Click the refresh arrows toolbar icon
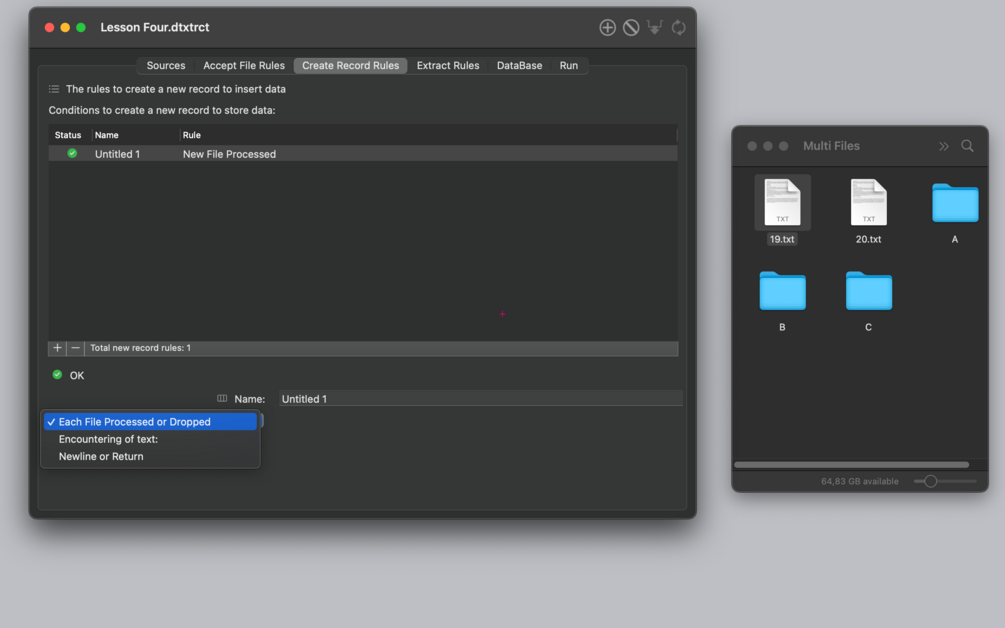Viewport: 1005px width, 628px height. (678, 28)
